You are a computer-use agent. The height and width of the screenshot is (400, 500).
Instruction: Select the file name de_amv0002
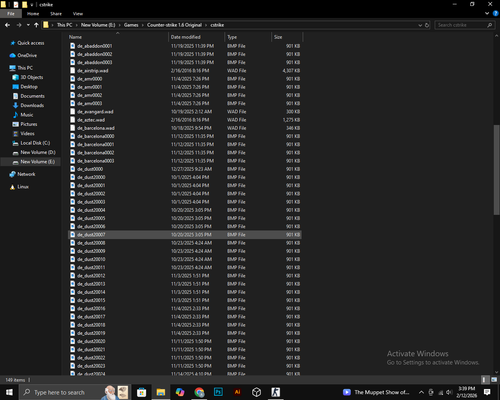pos(90,95)
